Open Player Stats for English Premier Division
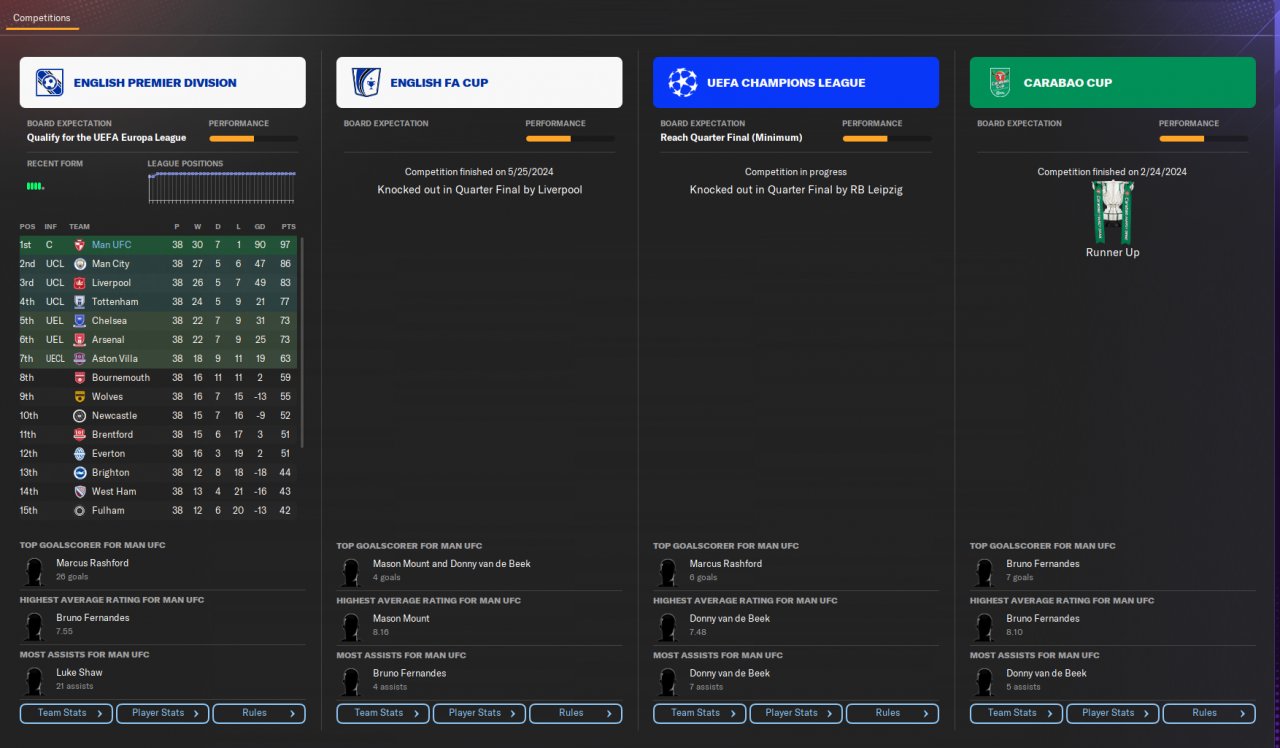Image resolution: width=1280 pixels, height=748 pixels. tap(162, 713)
